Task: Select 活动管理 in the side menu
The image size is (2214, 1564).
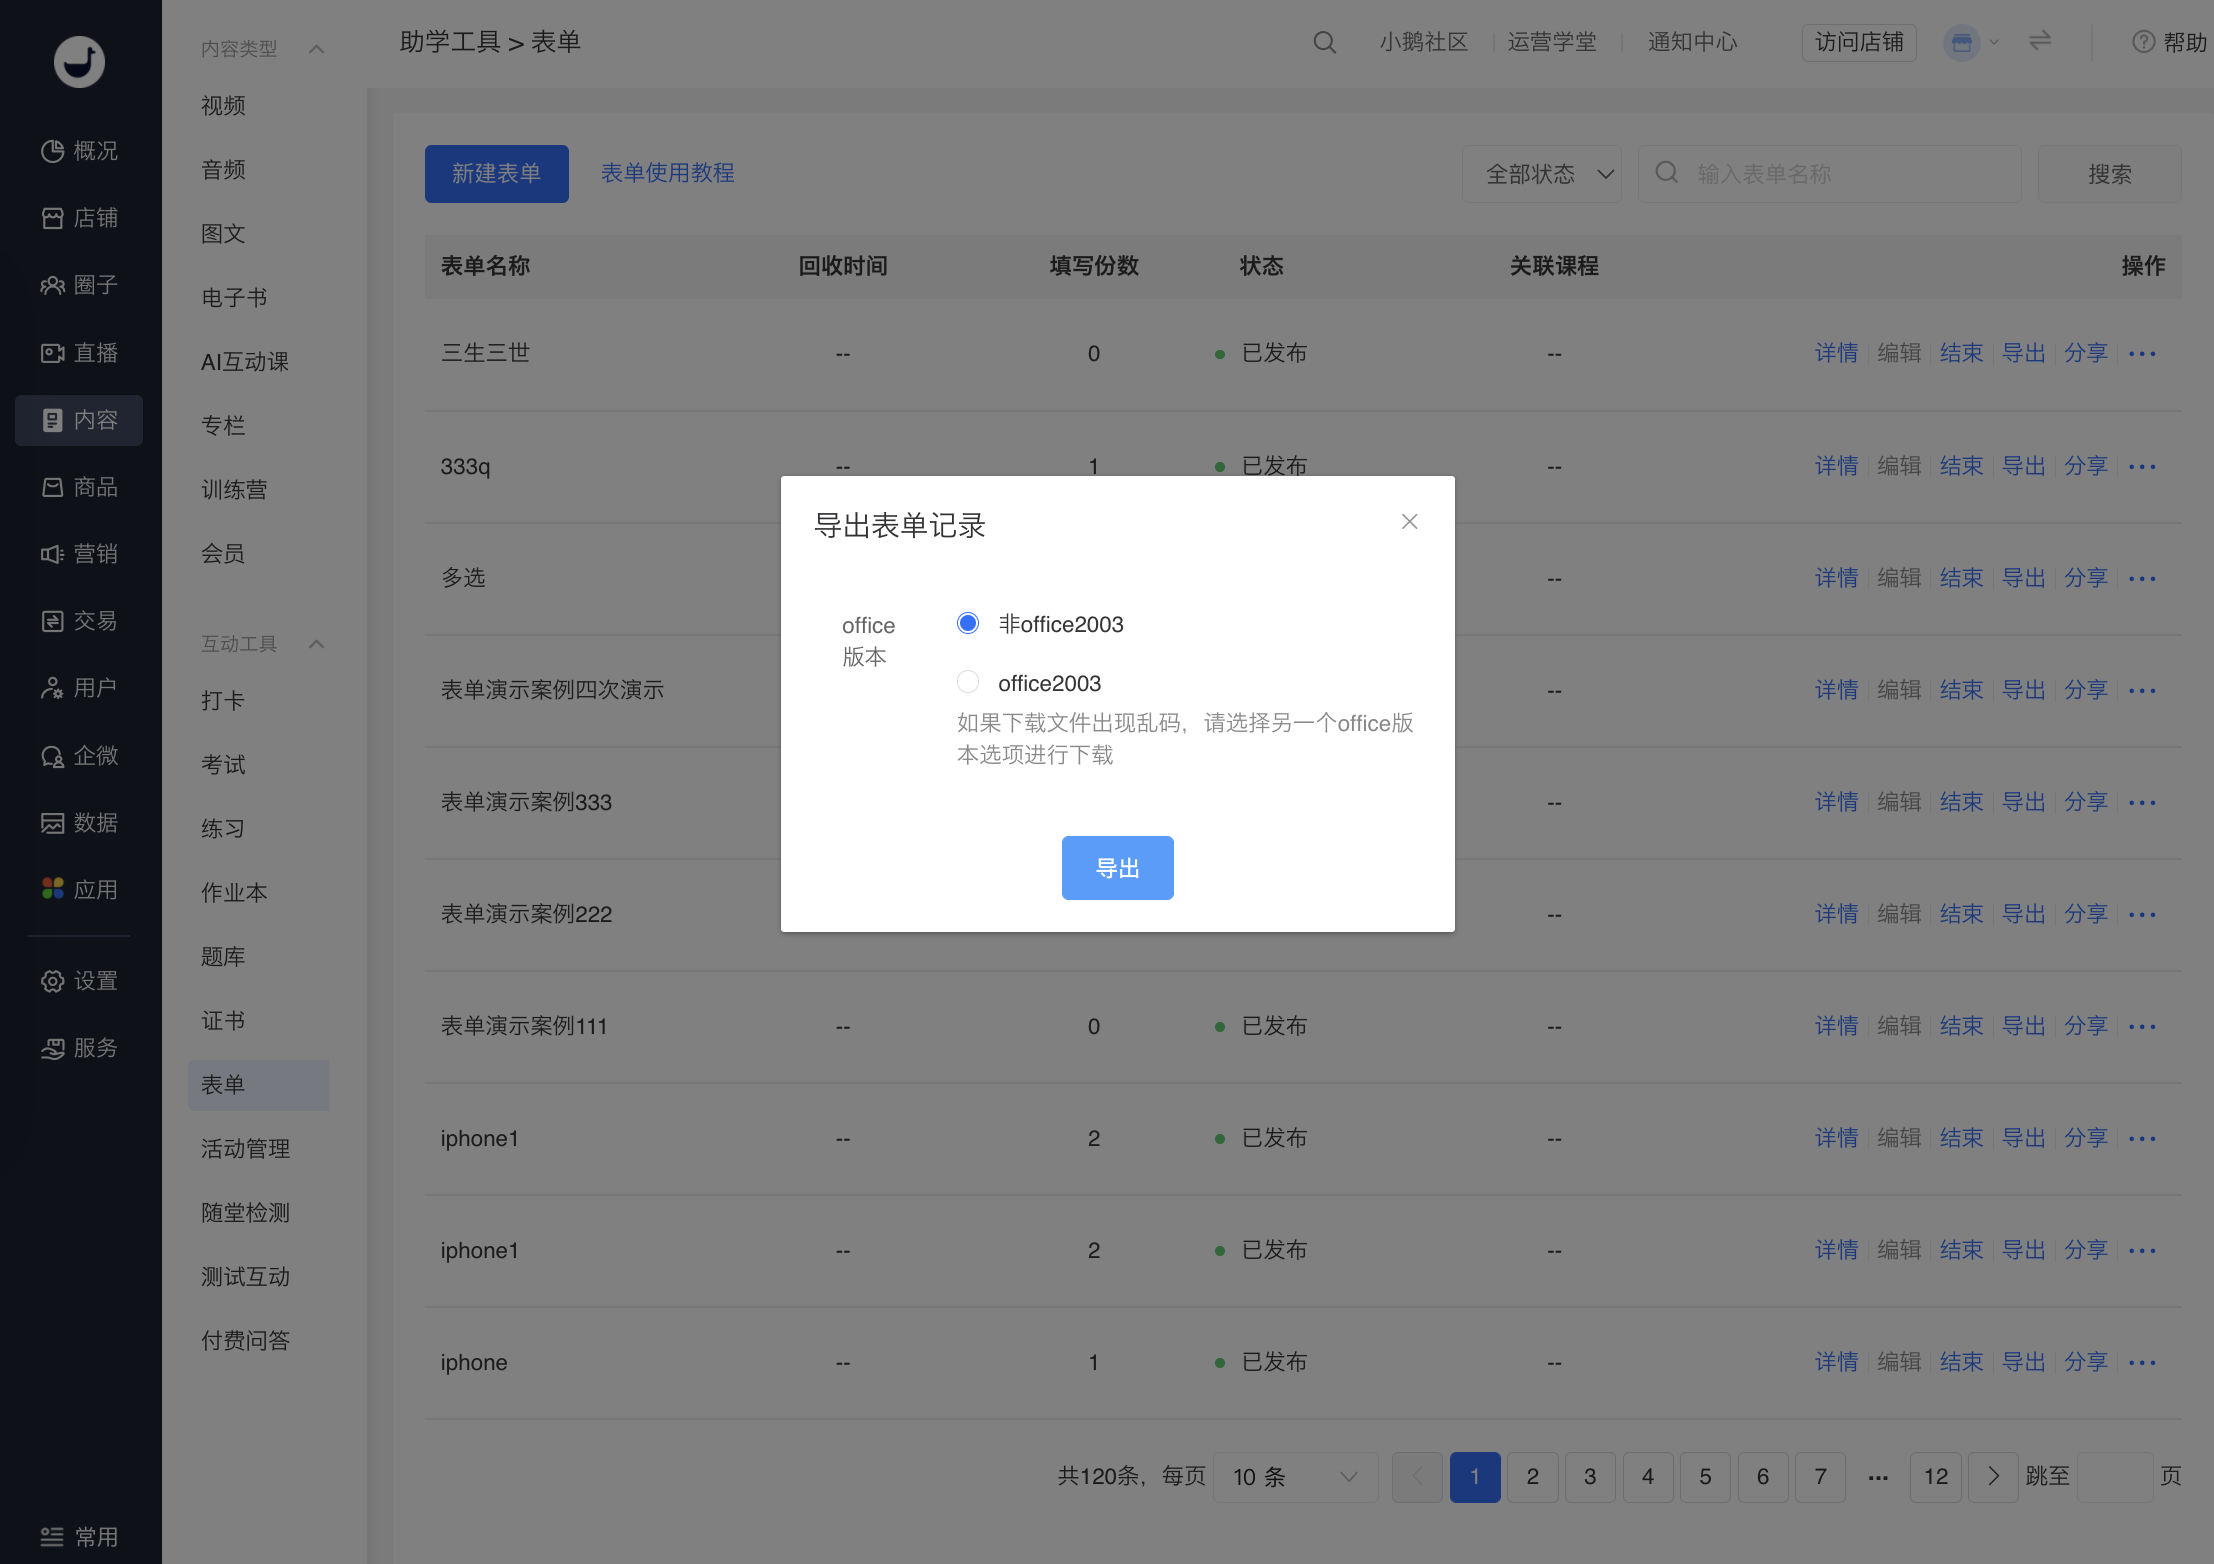Action: 245,1149
